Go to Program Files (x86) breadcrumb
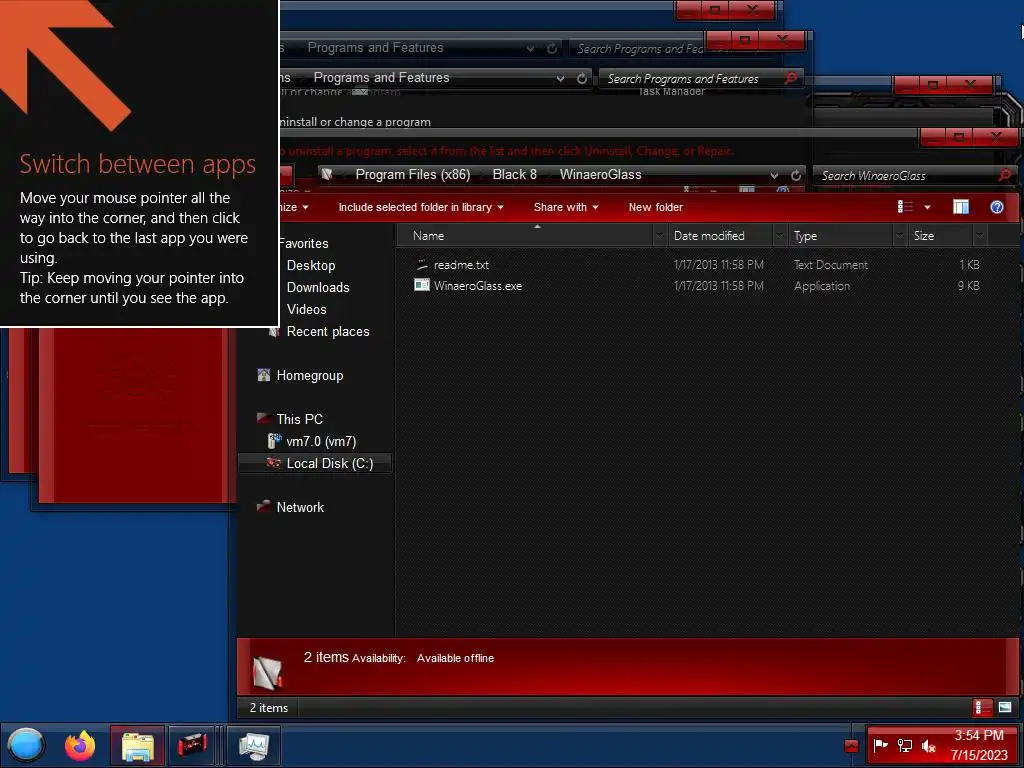This screenshot has height=768, width=1024. point(413,174)
